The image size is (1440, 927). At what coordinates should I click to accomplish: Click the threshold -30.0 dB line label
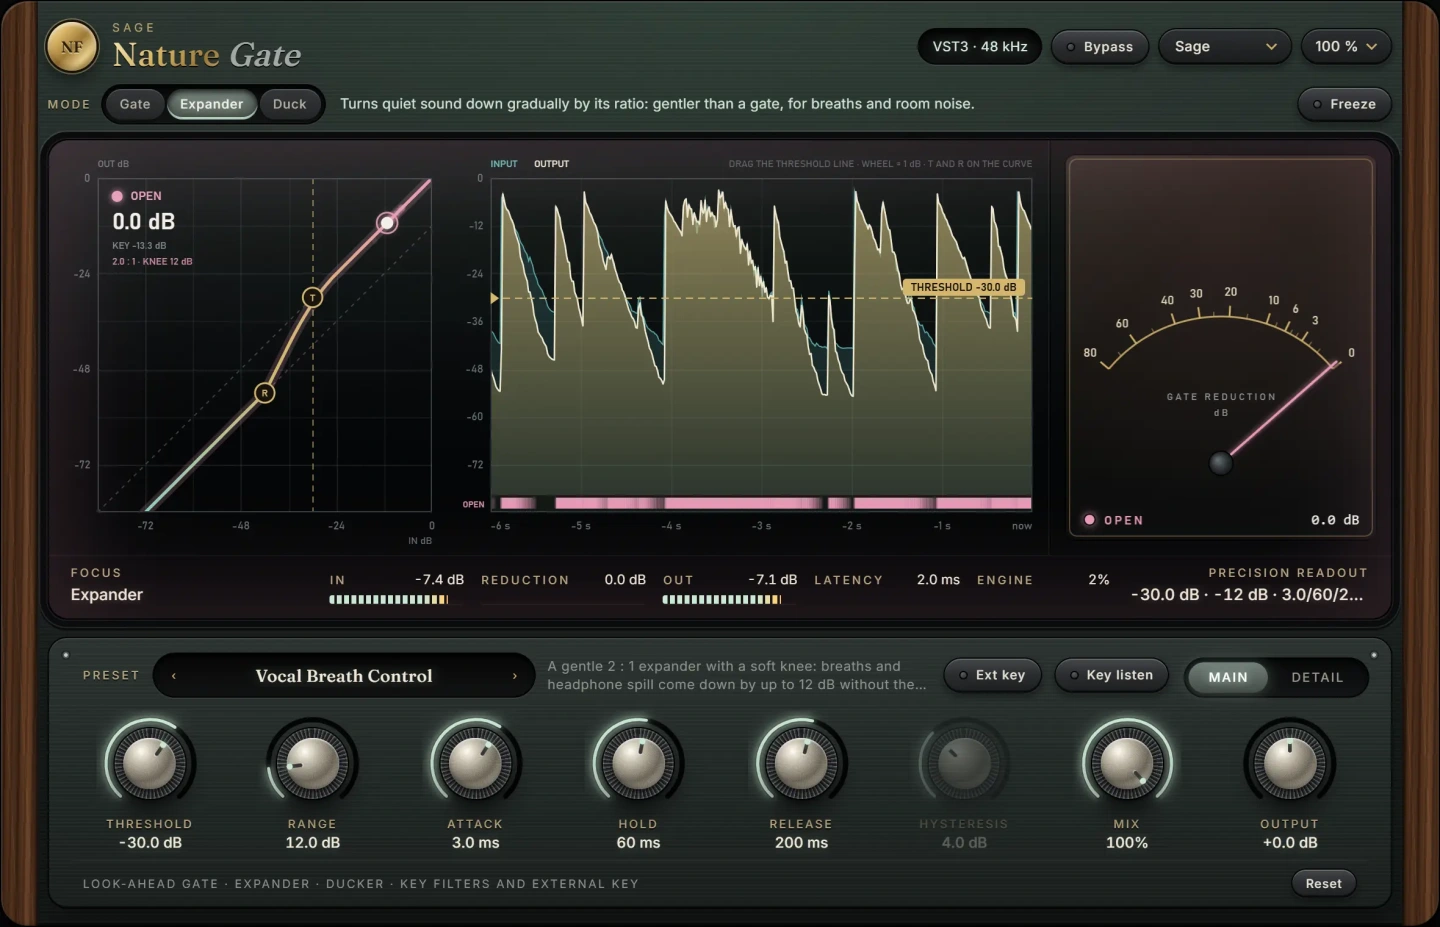click(963, 287)
